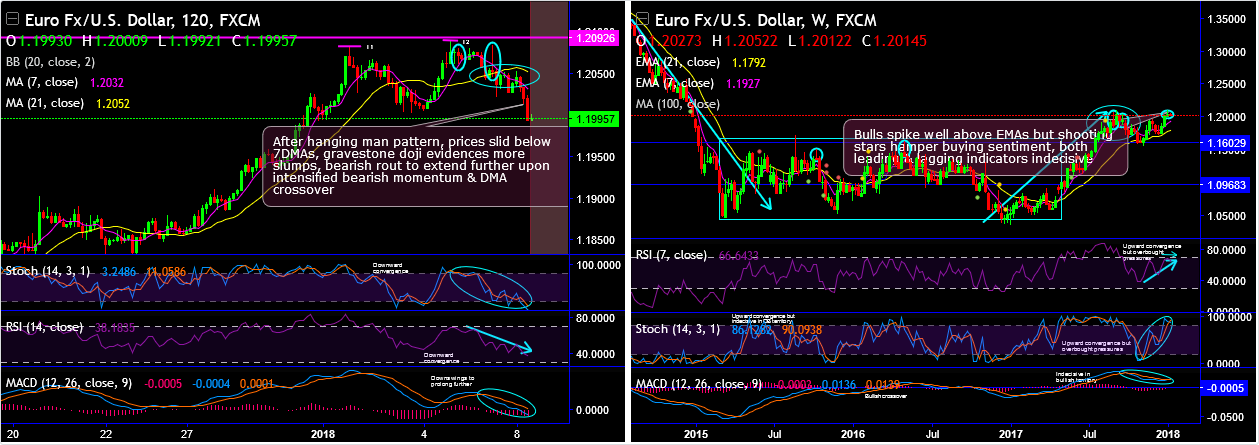Click the '22' date label on time axis
The width and height of the screenshot is (1259, 445).
coord(108,435)
